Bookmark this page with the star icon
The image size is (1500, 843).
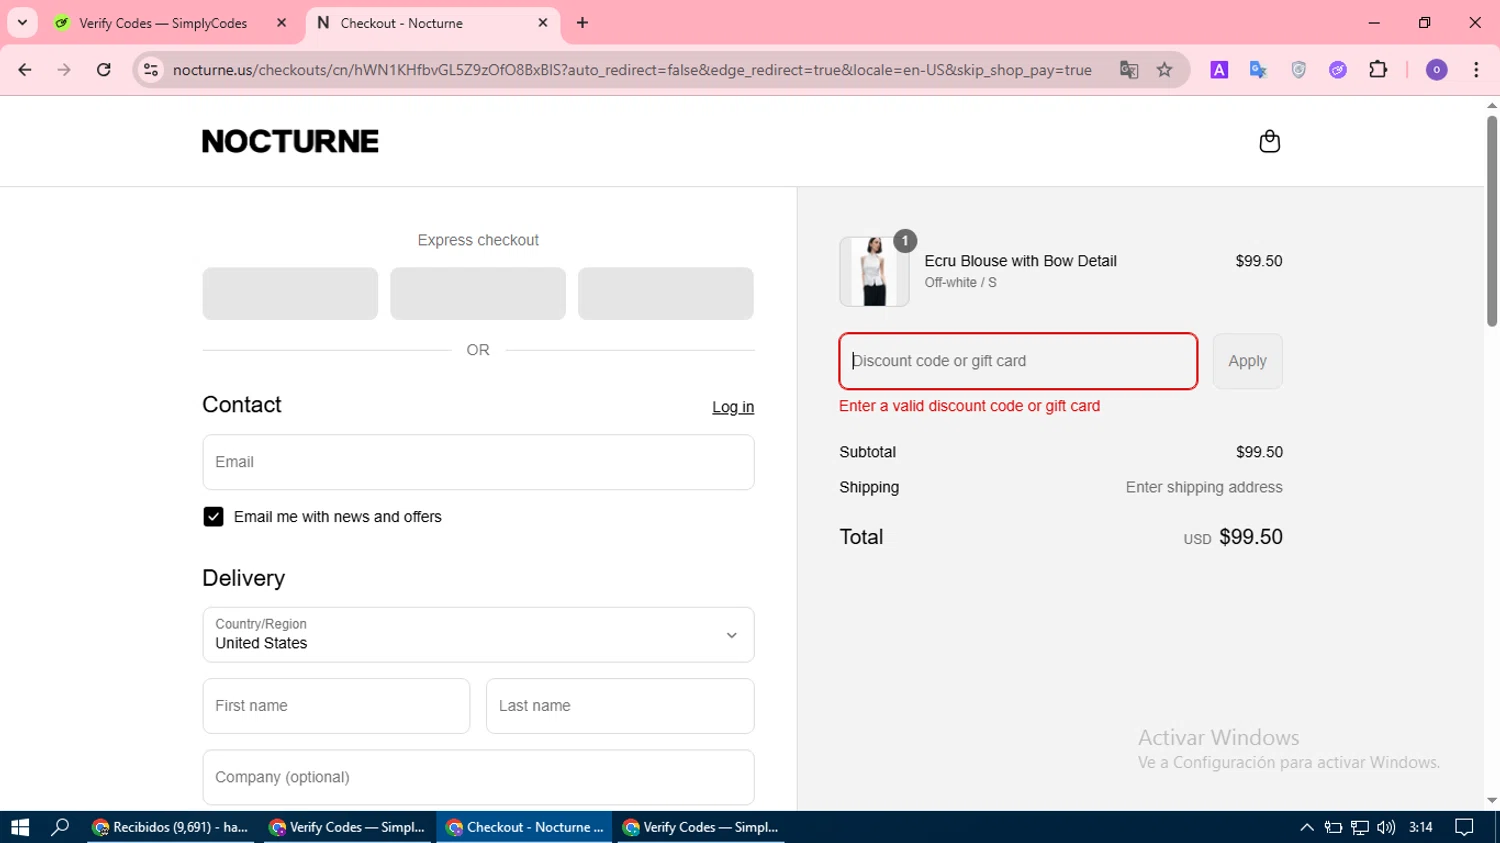click(x=1165, y=70)
